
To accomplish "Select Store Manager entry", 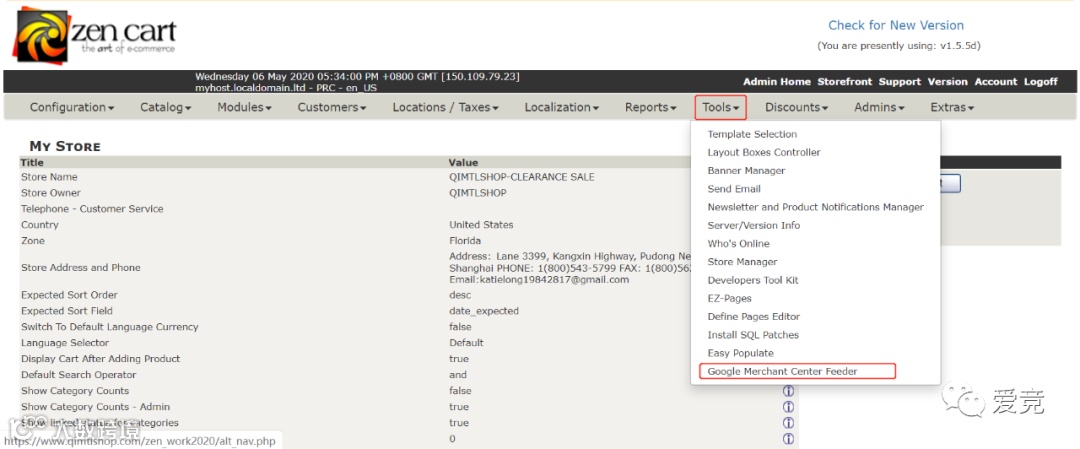I will pyautogui.click(x=742, y=262).
